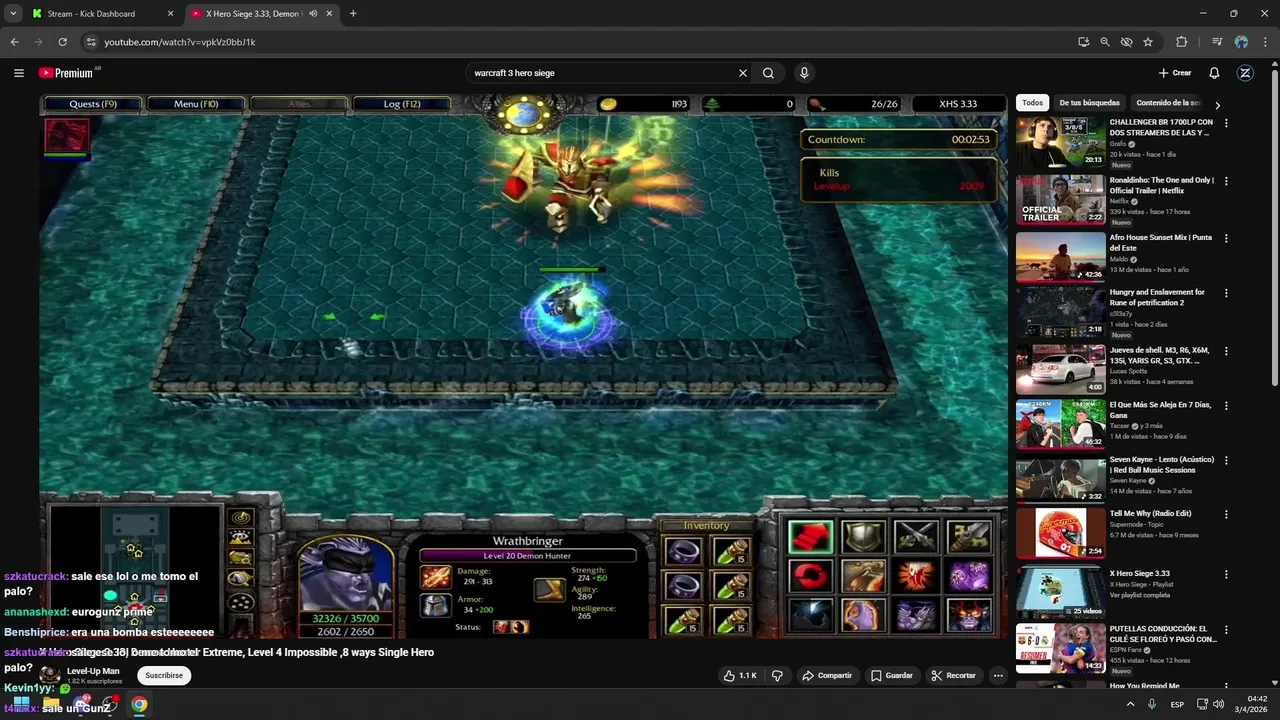Select the De tus búsquedas chip

tap(1089, 103)
